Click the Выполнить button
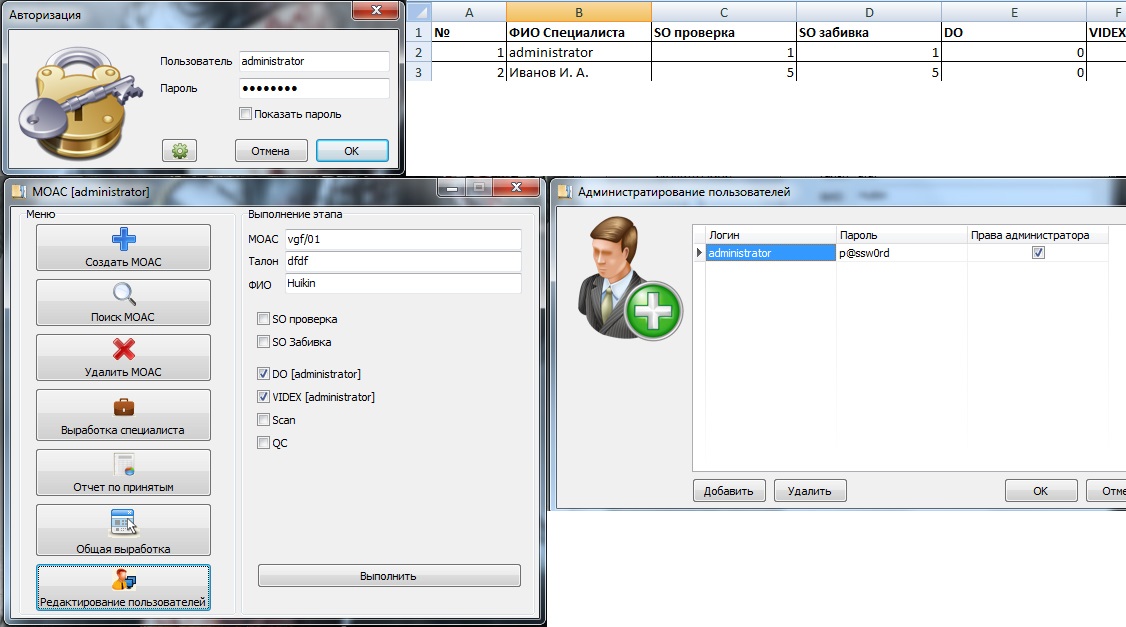Viewport: 1126px width, 627px height. pyautogui.click(x=388, y=576)
